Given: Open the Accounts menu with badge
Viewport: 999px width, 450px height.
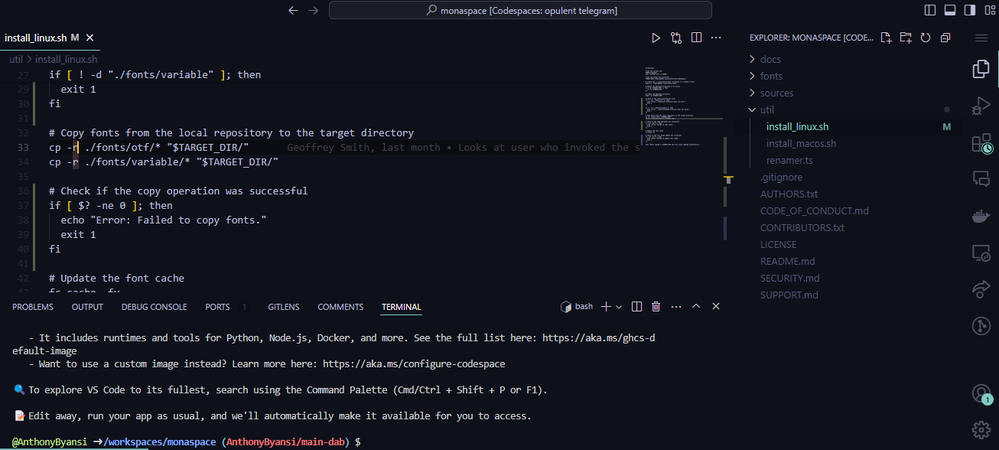Looking at the screenshot, I should click(981, 394).
